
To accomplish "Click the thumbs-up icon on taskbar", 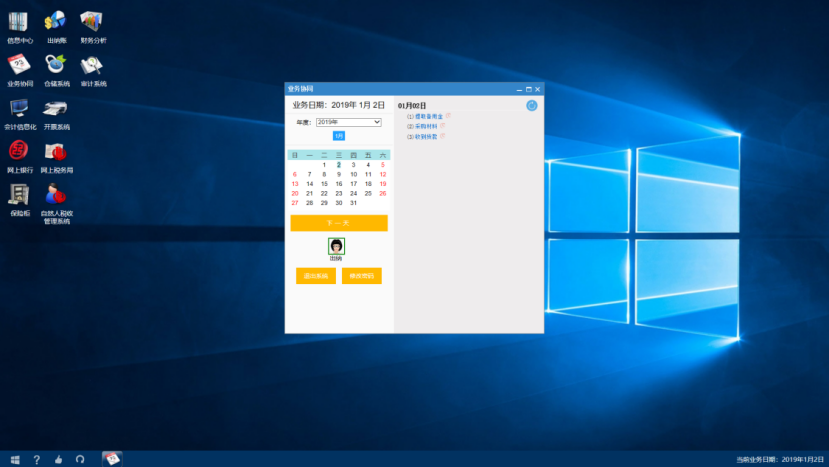I will [58, 460].
